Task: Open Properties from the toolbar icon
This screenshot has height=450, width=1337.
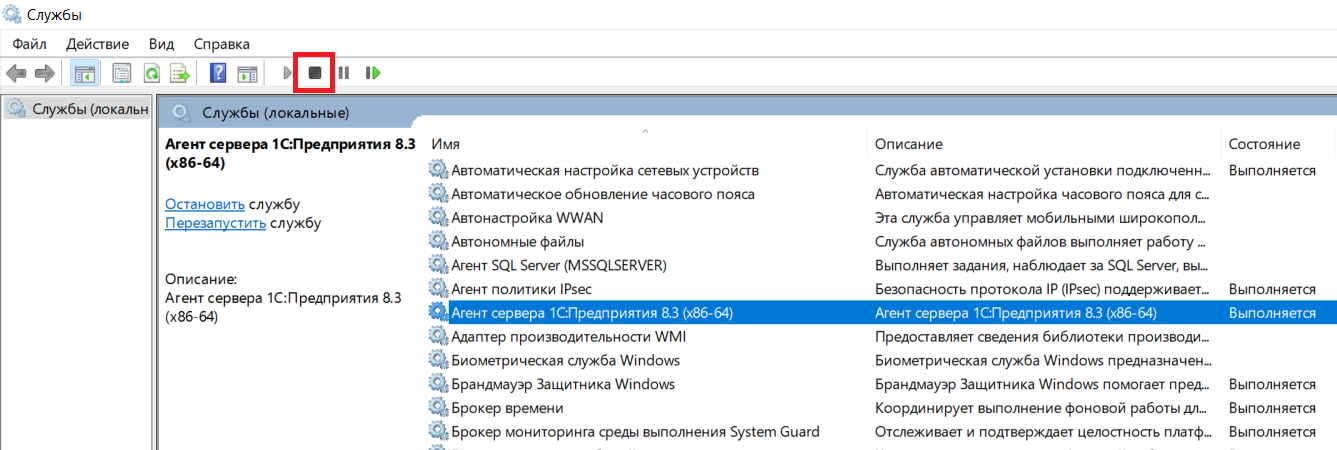Action: click(x=122, y=73)
